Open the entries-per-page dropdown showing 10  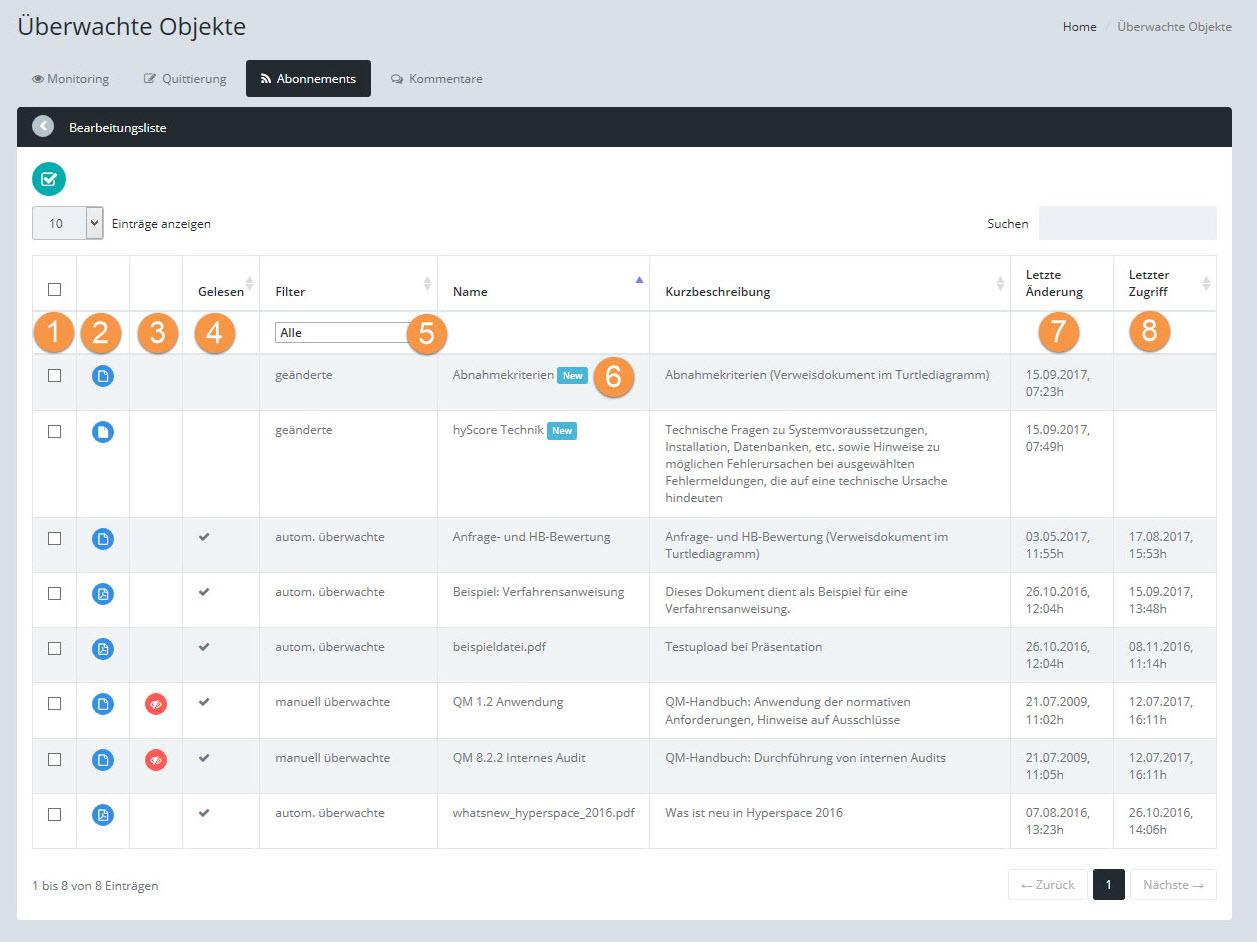67,223
